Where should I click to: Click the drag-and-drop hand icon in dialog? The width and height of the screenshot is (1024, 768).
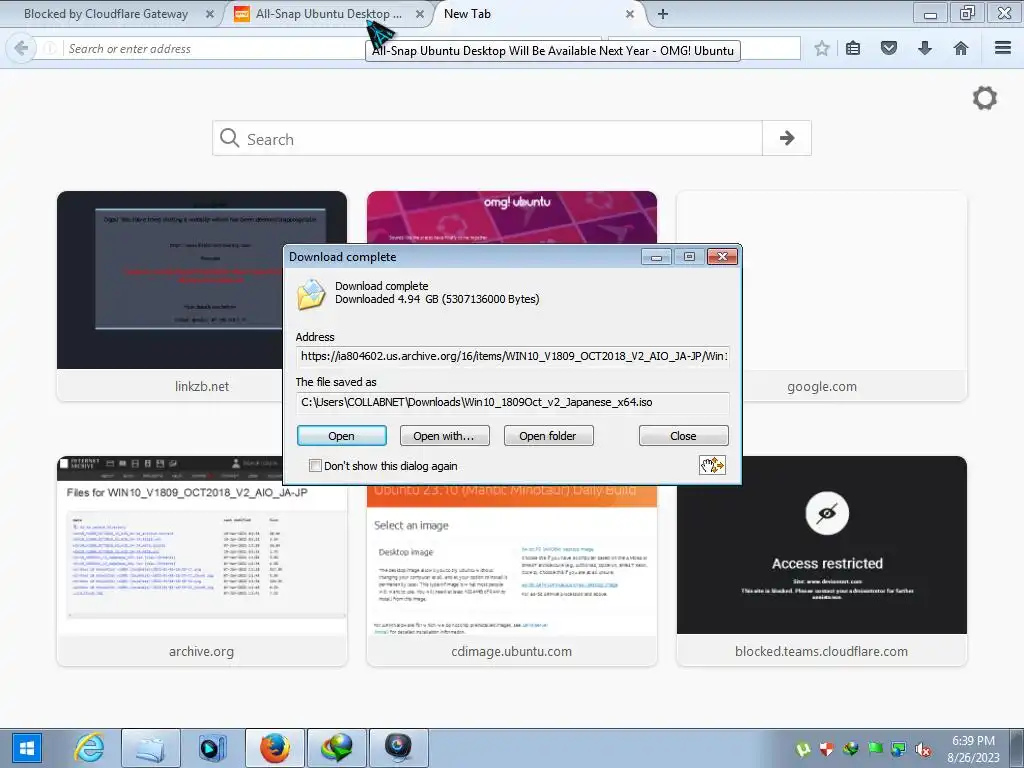712,465
